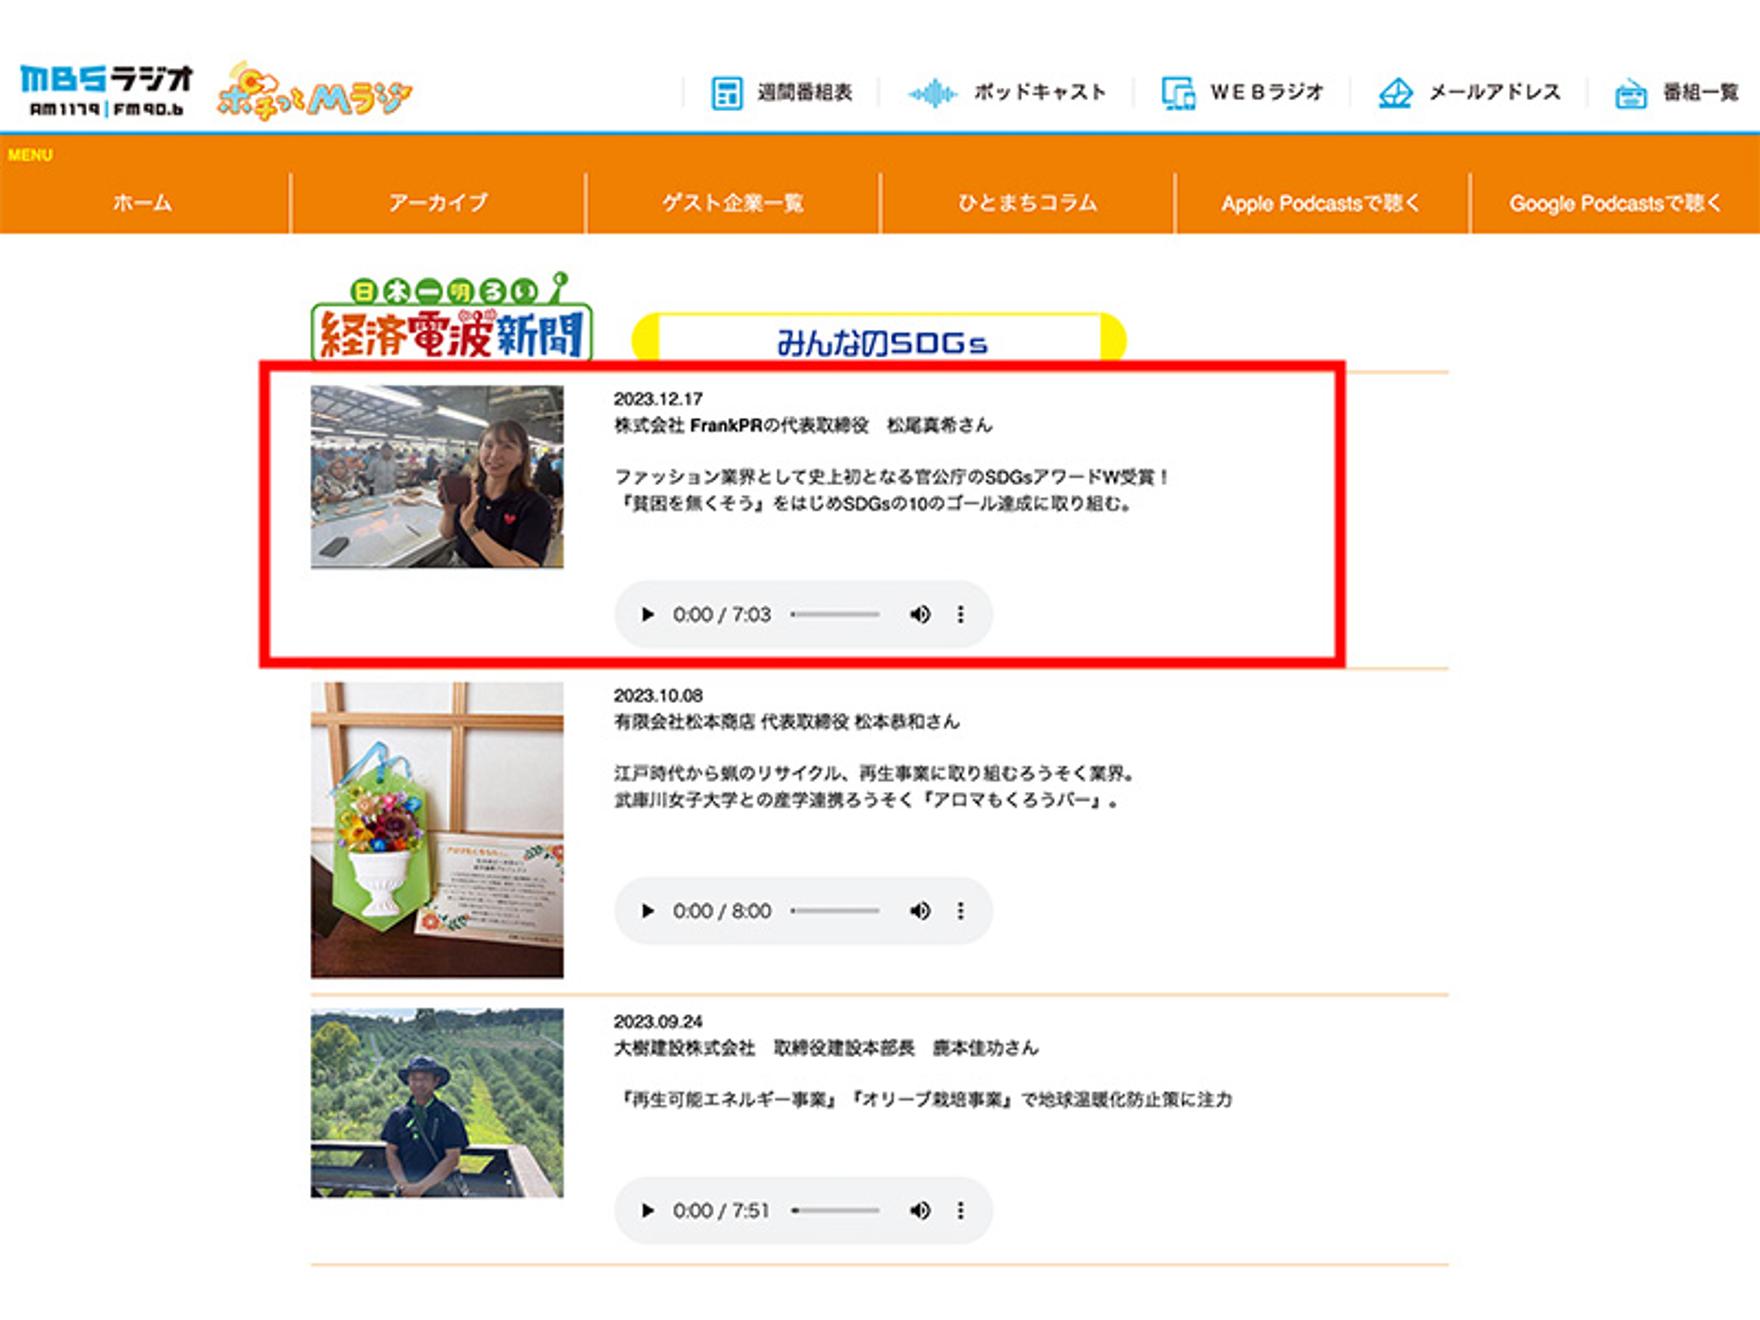The height and width of the screenshot is (1320, 1760).
Task: Click the WEB radio devices icon
Action: pyautogui.click(x=1178, y=93)
